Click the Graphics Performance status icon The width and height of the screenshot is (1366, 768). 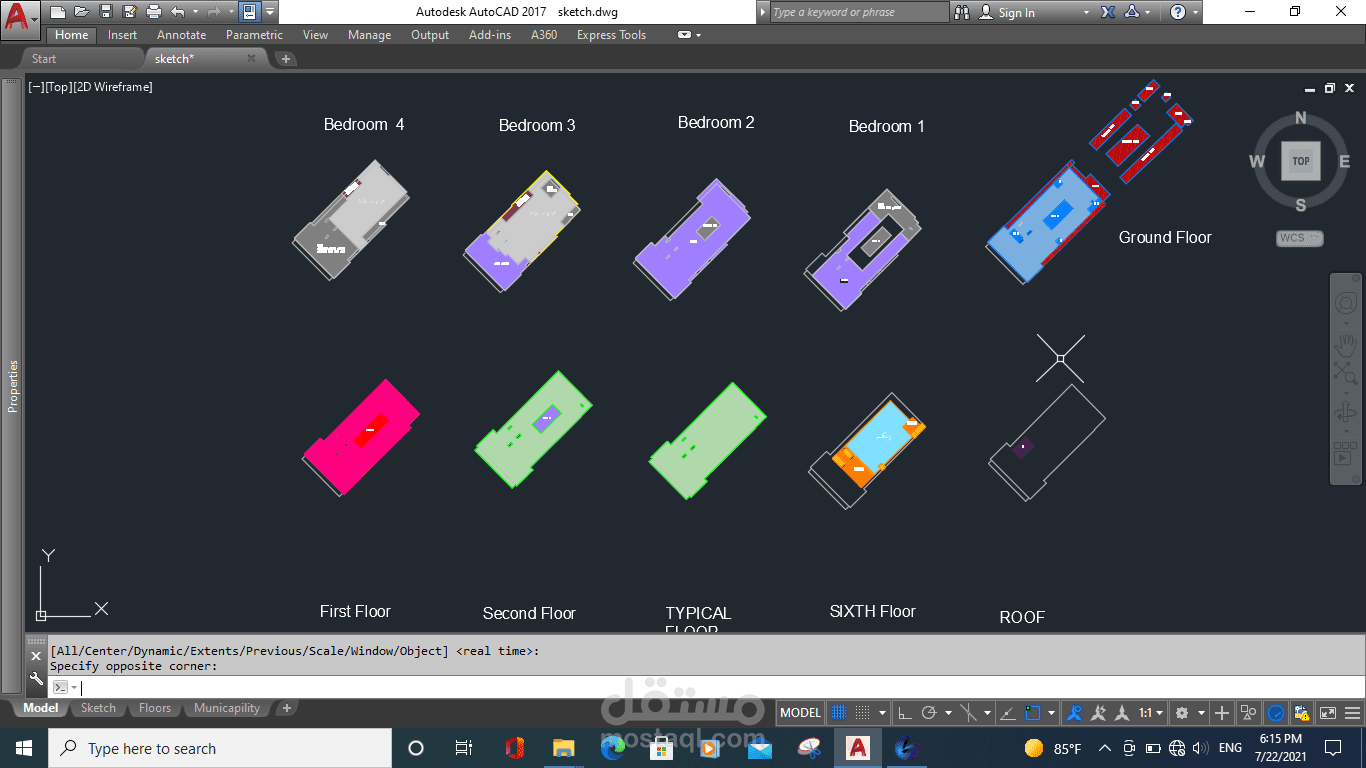pyautogui.click(x=1276, y=713)
